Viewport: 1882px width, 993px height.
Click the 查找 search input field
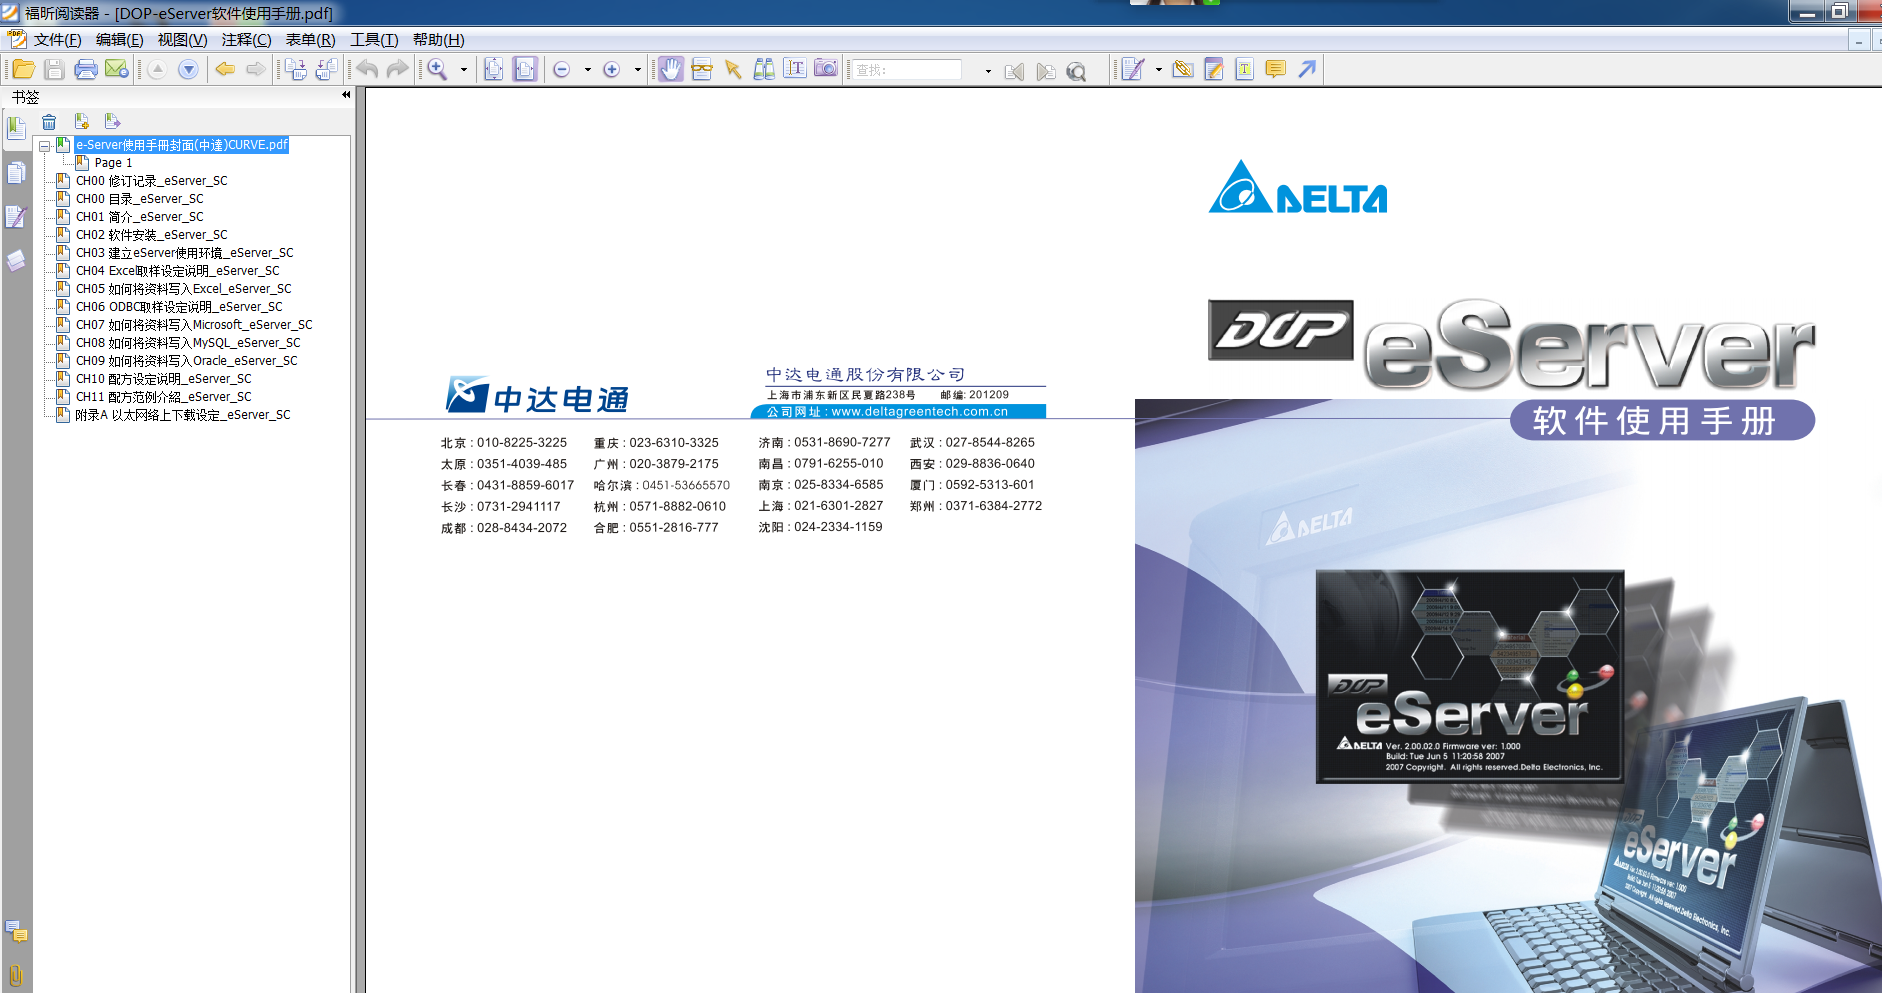click(x=906, y=70)
